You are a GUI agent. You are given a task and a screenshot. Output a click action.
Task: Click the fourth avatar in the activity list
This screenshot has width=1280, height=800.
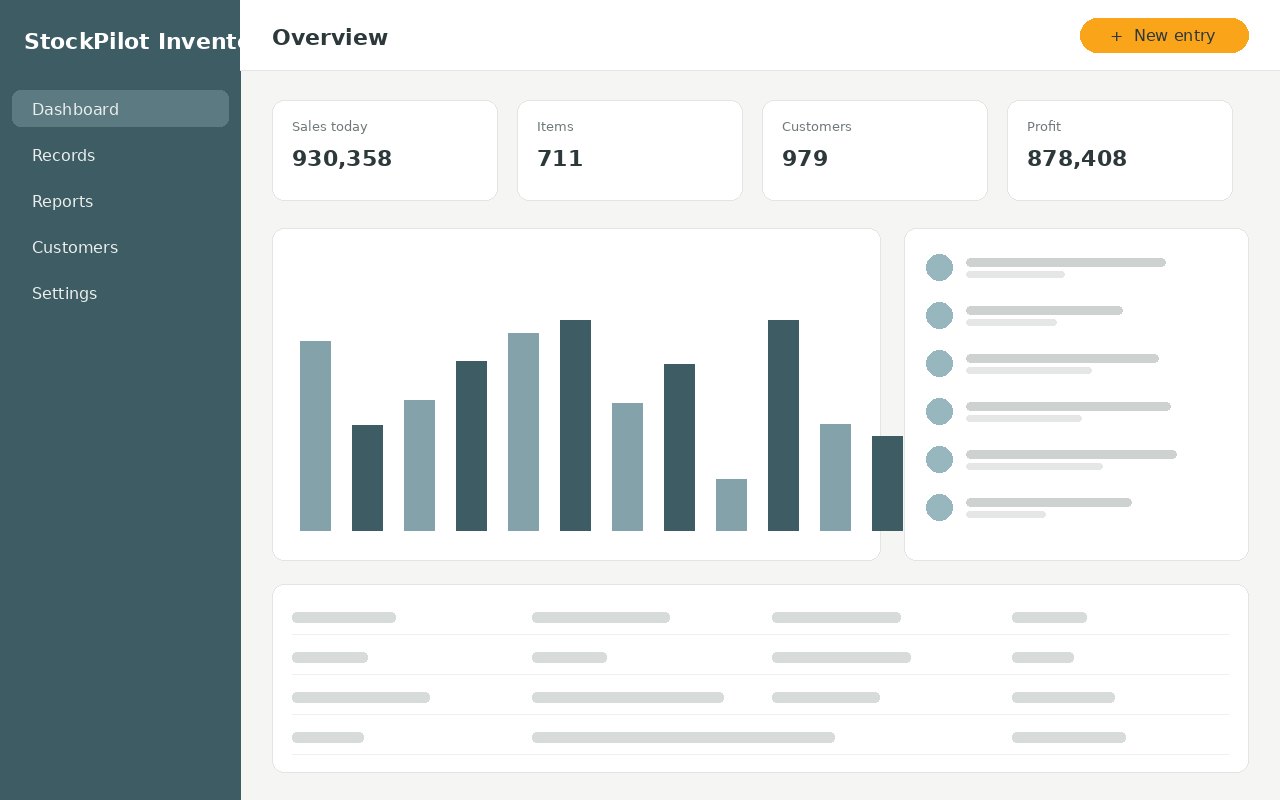939,411
